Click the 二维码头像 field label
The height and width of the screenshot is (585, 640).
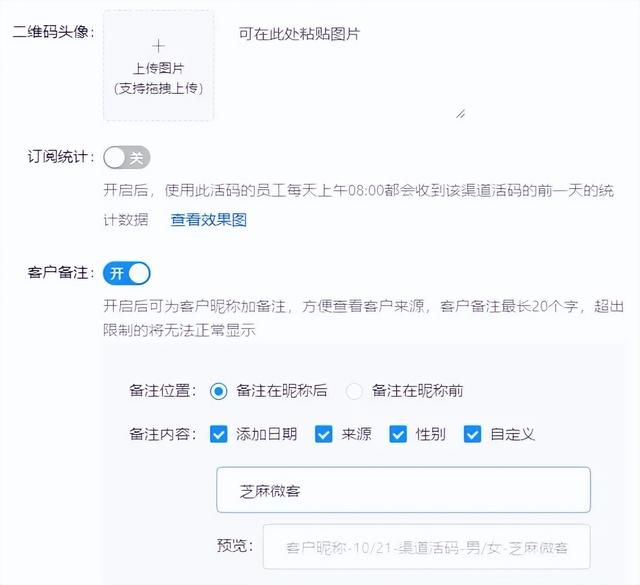pyautogui.click(x=53, y=32)
